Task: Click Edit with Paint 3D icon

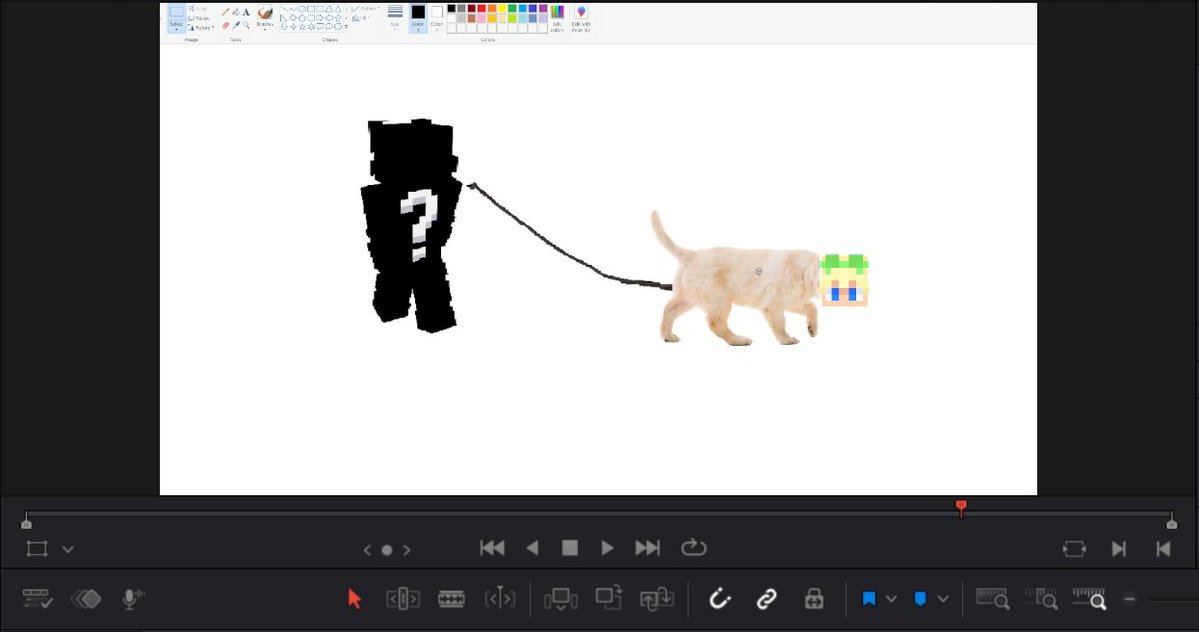Action: click(581, 17)
